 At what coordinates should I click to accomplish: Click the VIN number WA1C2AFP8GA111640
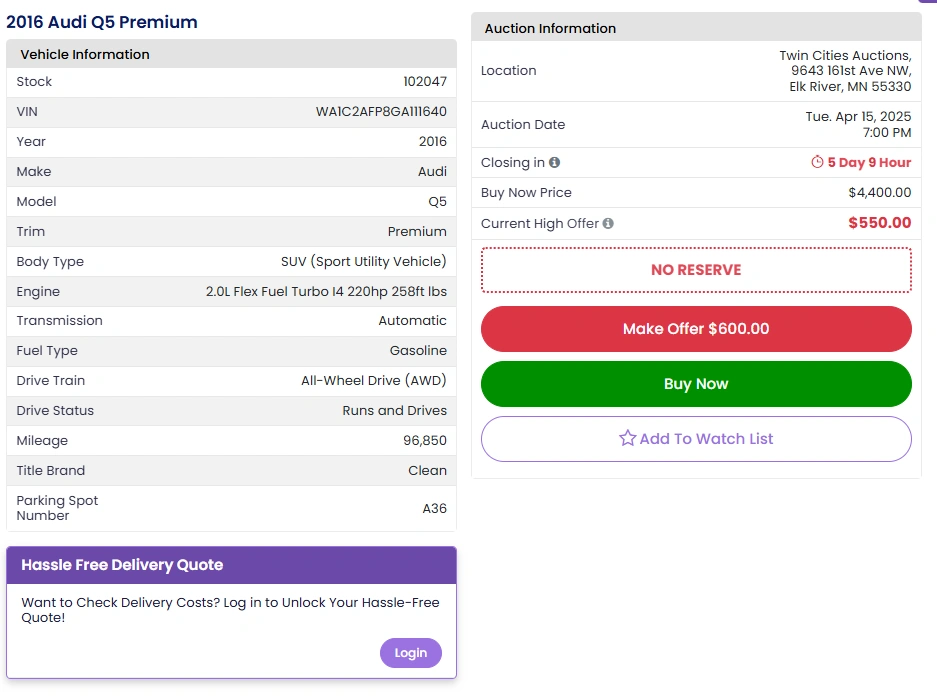381,112
